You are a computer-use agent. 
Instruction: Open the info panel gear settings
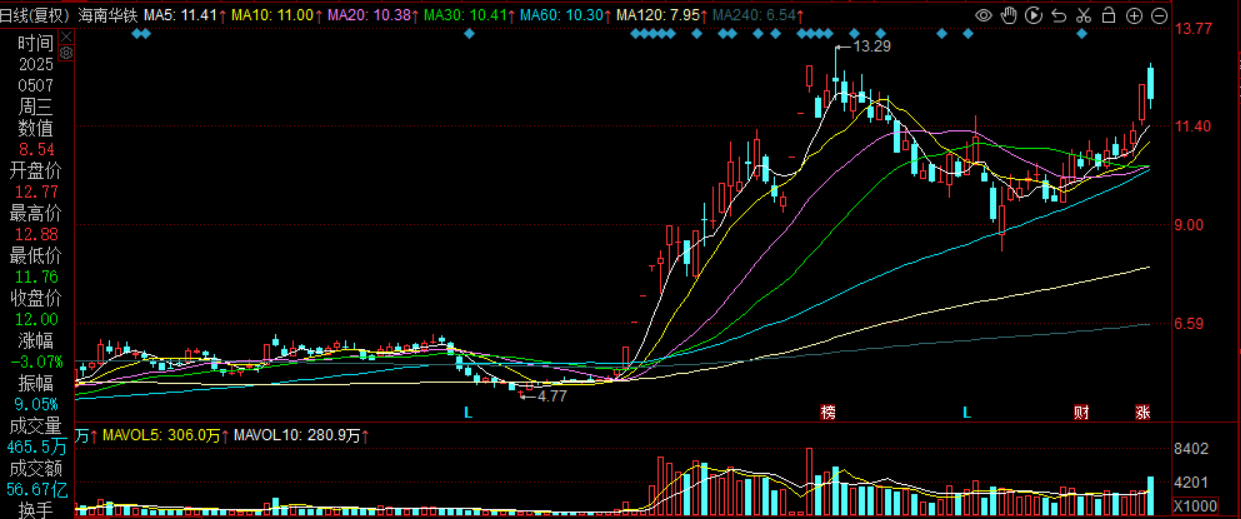click(x=66, y=54)
